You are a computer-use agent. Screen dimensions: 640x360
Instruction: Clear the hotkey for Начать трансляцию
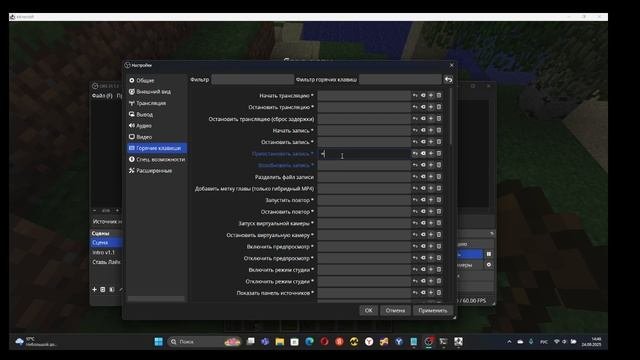tap(423, 95)
